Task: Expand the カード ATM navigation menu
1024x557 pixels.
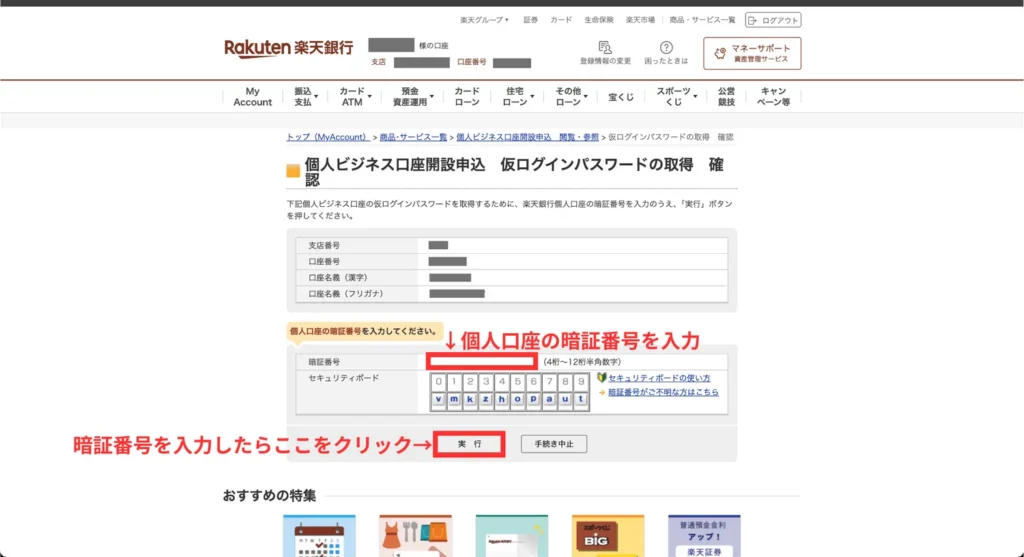Action: pos(354,97)
